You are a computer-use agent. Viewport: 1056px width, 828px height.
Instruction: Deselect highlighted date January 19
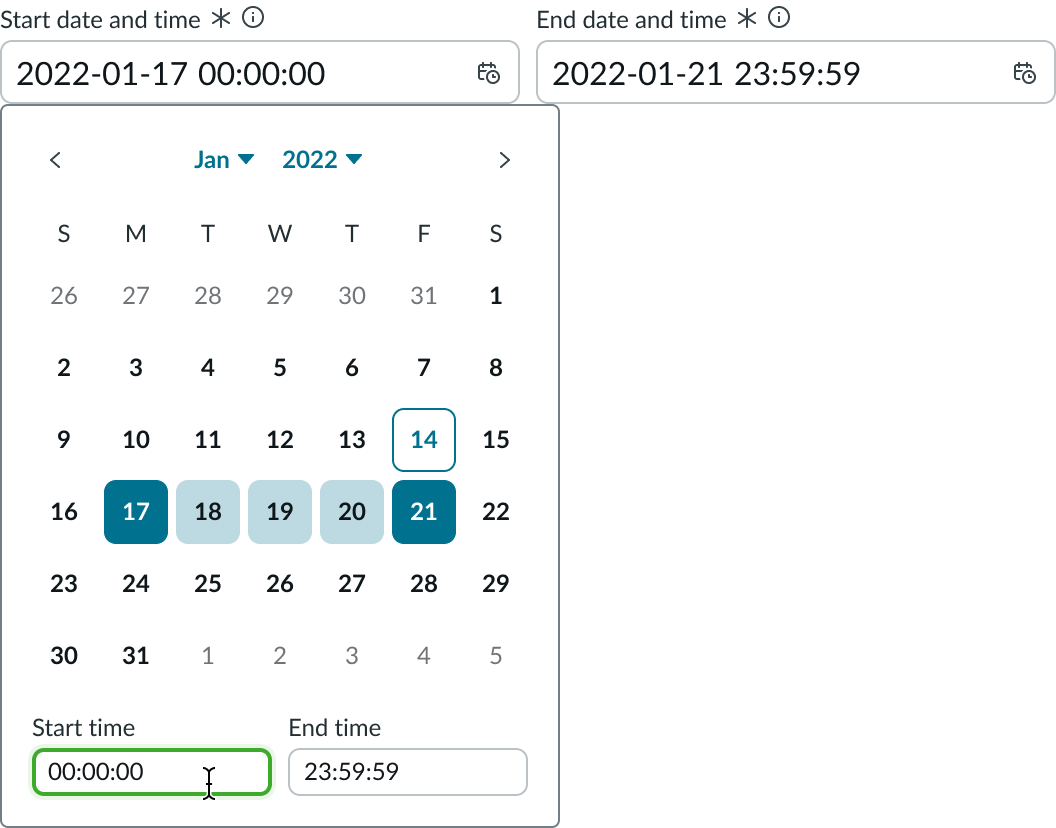(280, 512)
